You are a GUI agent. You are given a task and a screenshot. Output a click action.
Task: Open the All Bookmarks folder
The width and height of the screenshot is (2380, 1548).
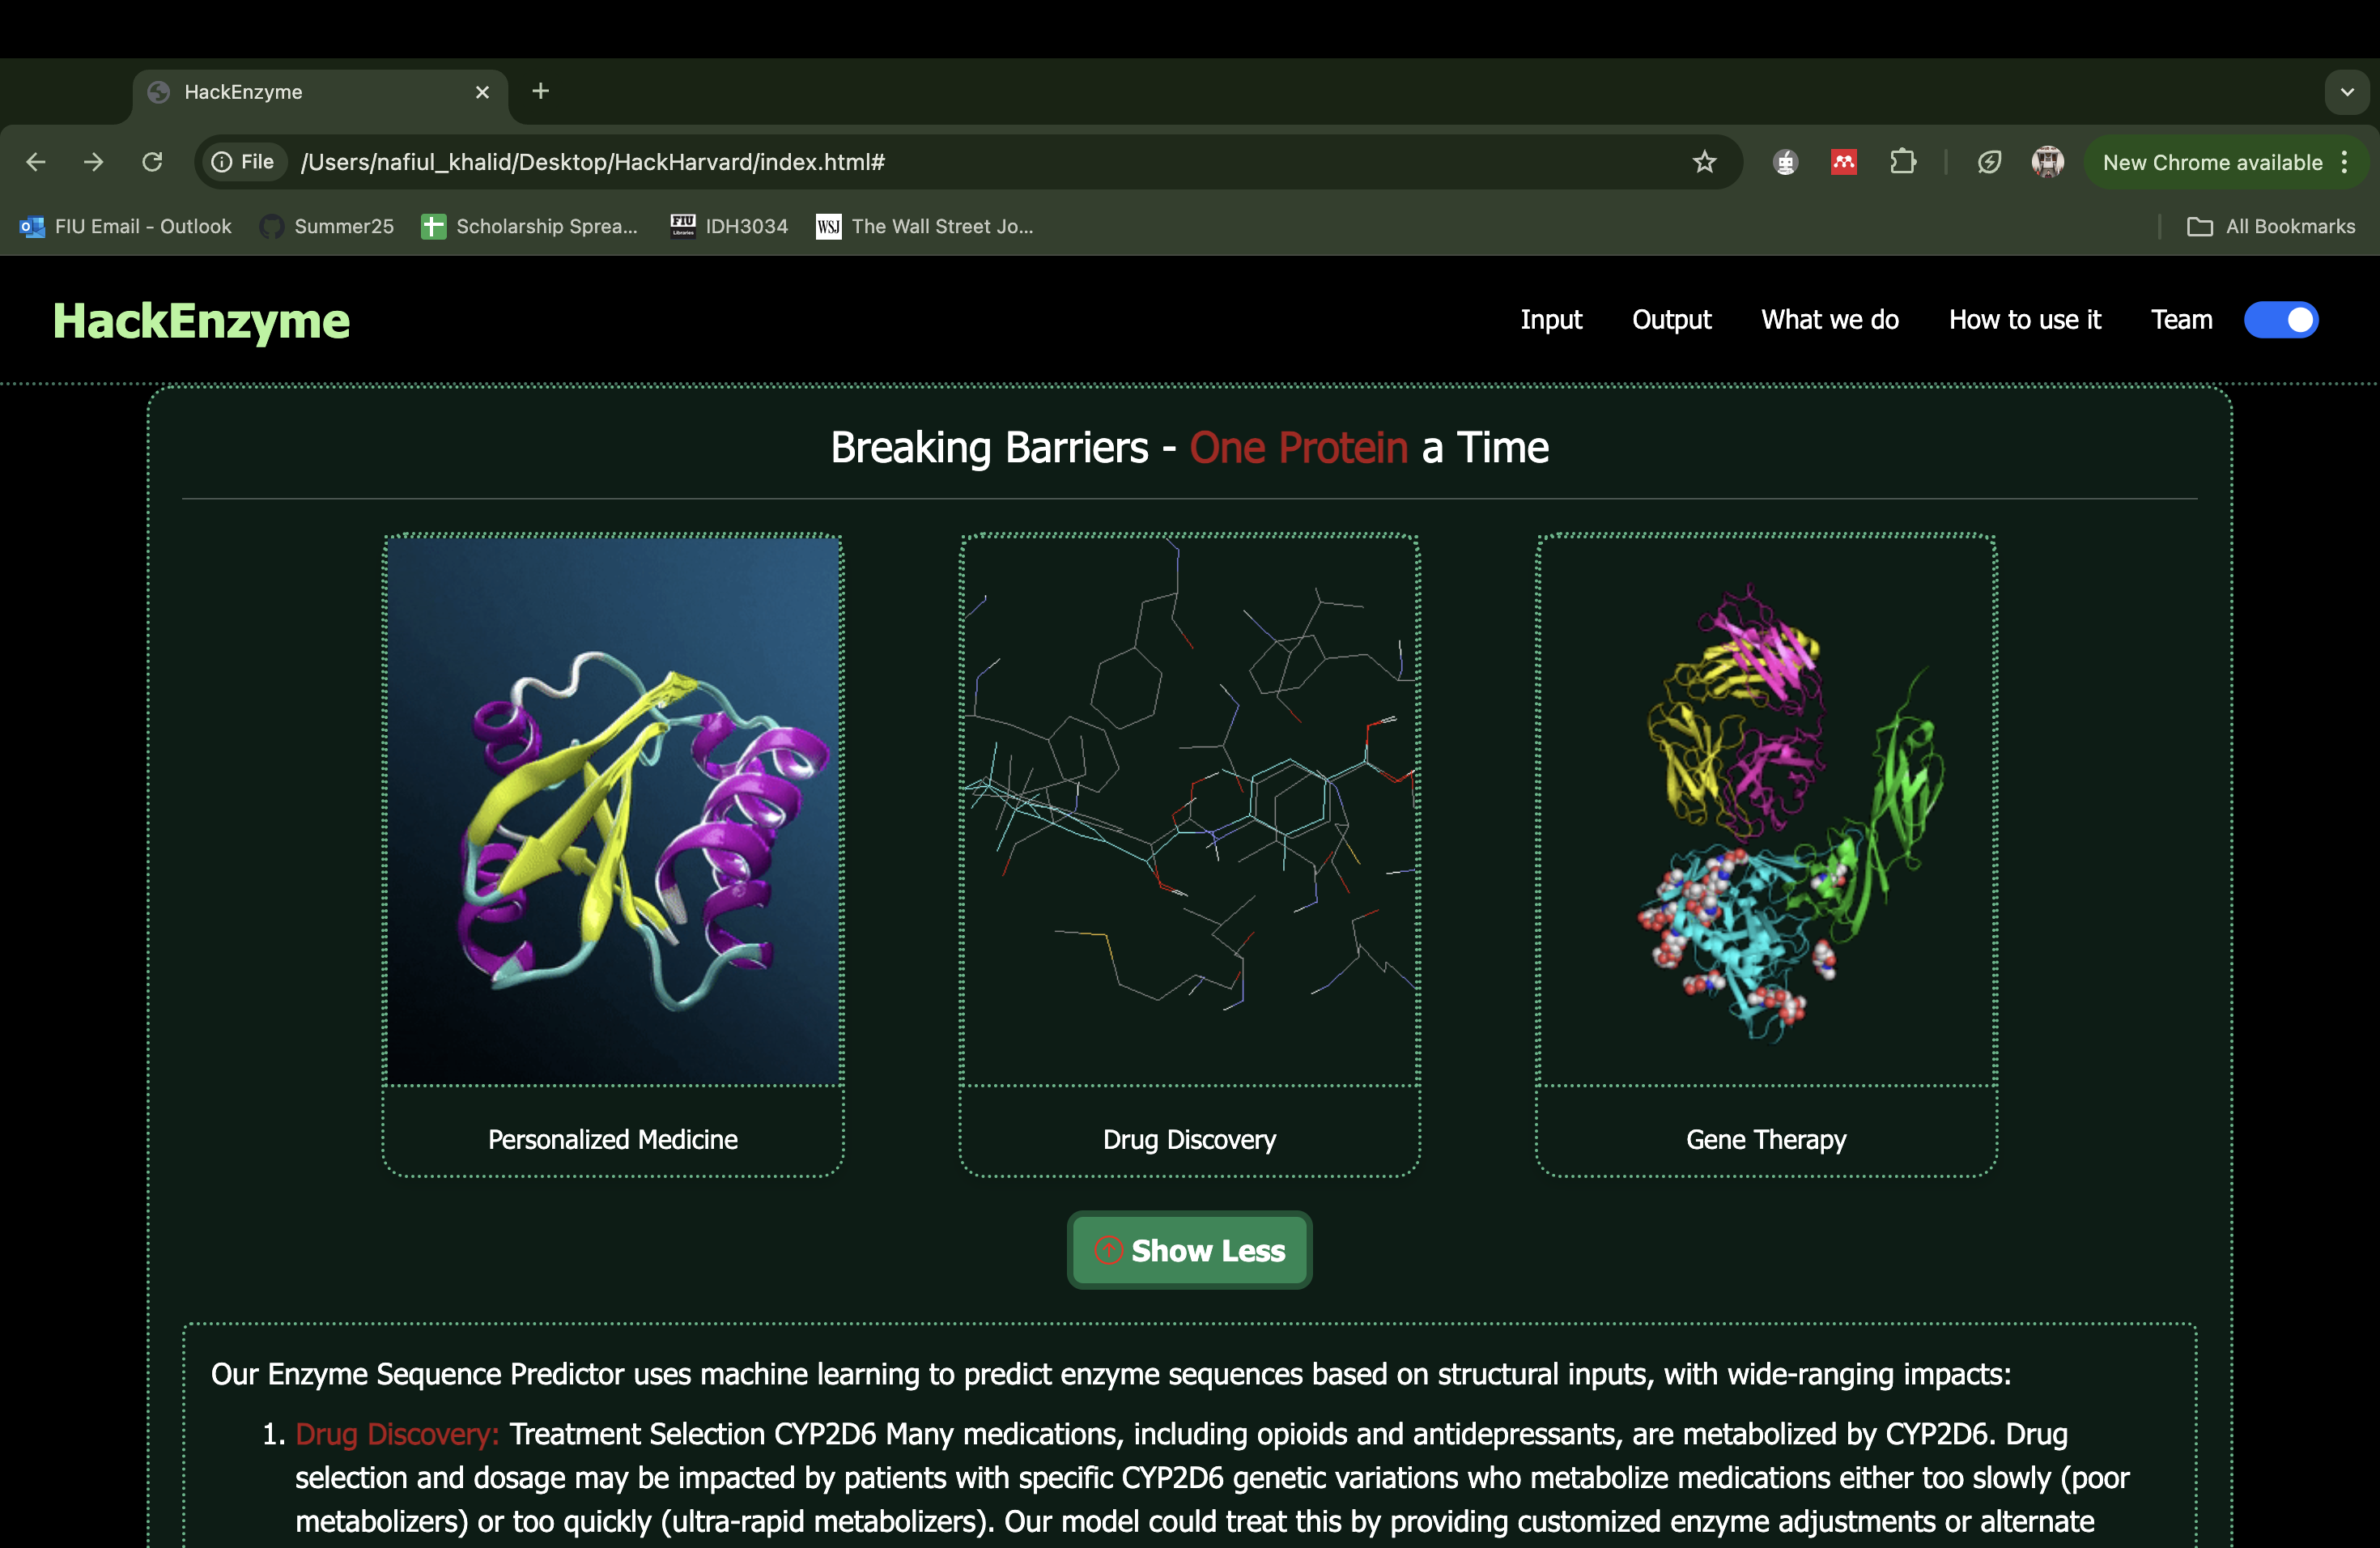point(2271,227)
